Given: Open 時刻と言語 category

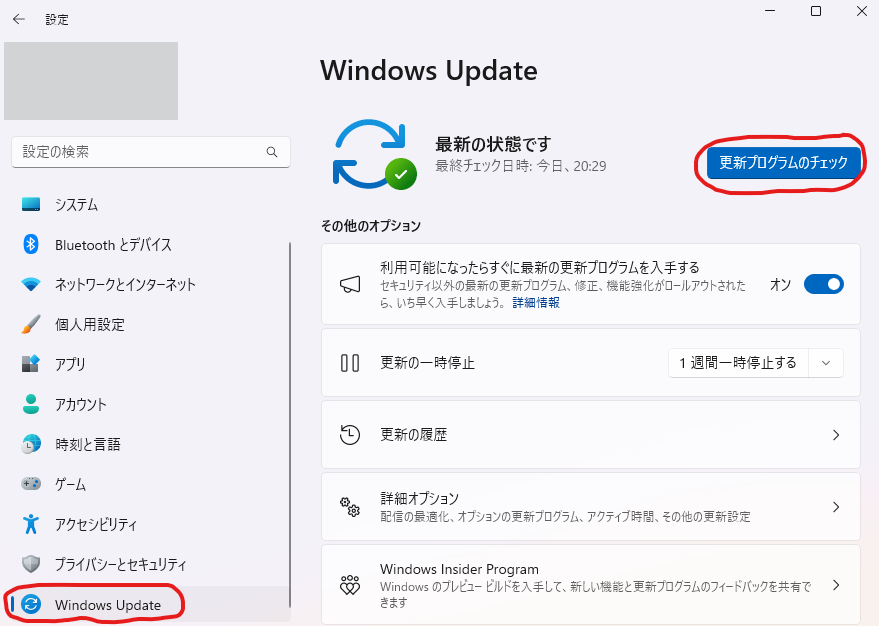Looking at the screenshot, I should click(x=149, y=444).
